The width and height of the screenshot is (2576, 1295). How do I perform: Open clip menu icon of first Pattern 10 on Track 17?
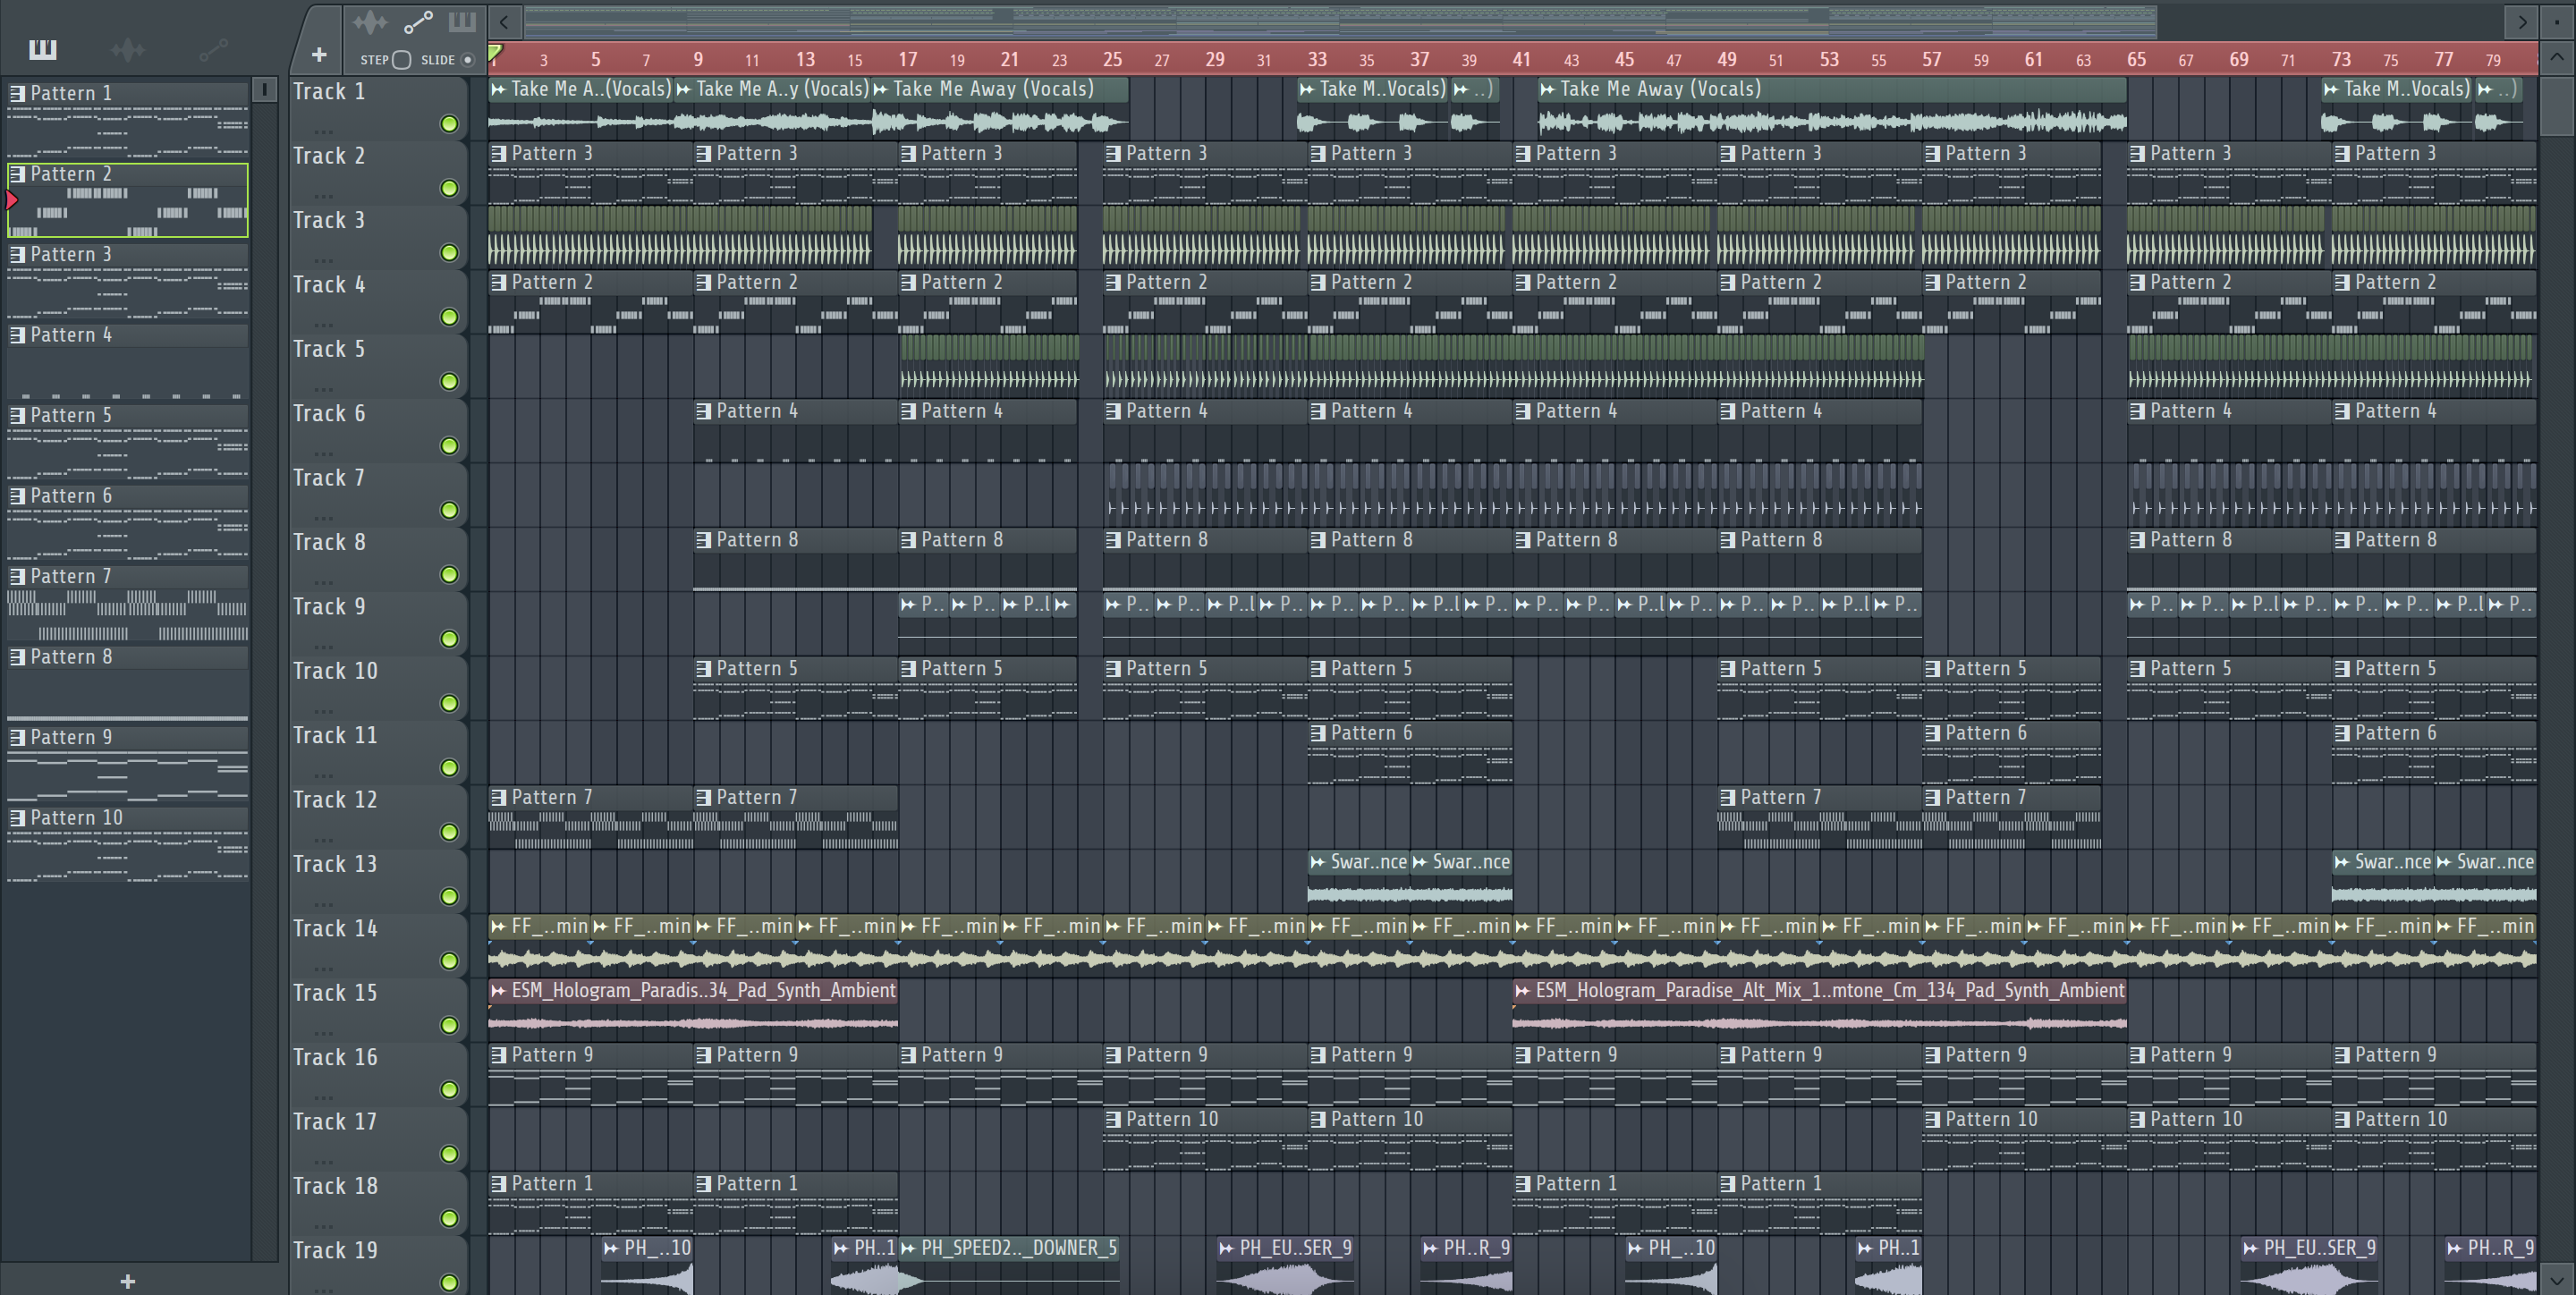[1113, 1120]
